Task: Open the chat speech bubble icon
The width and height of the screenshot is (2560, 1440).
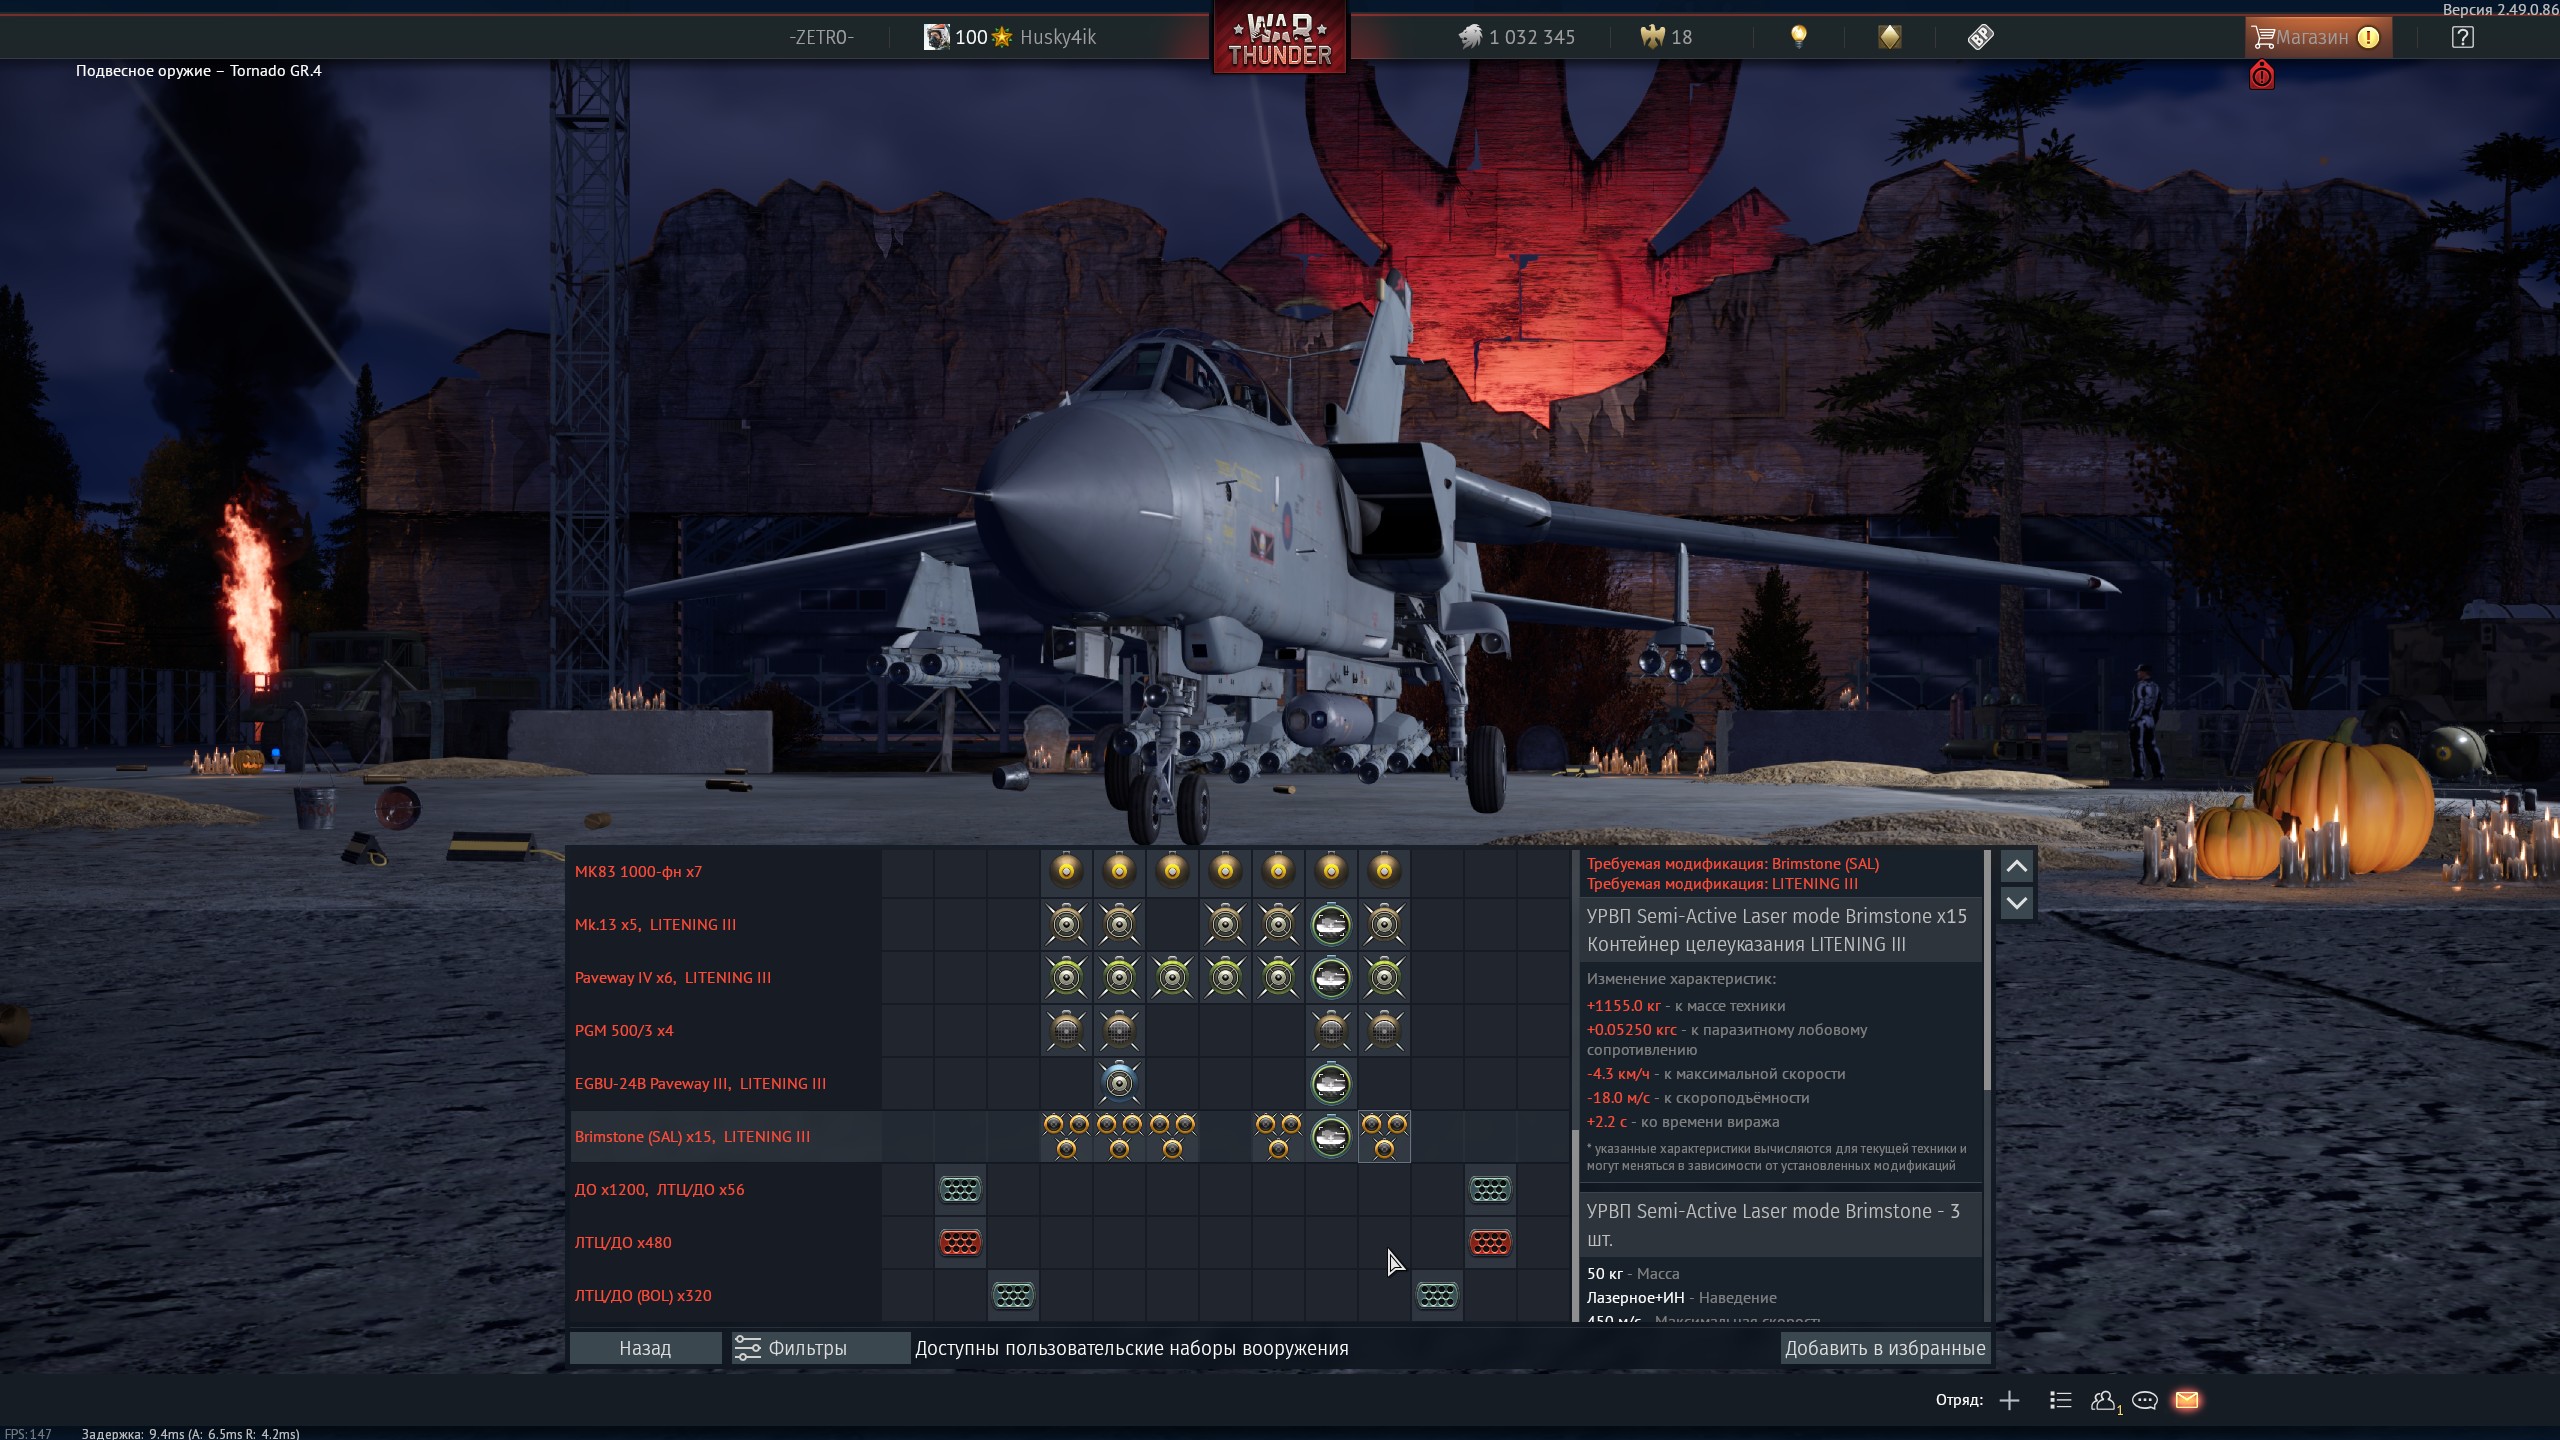Action: coord(2144,1400)
